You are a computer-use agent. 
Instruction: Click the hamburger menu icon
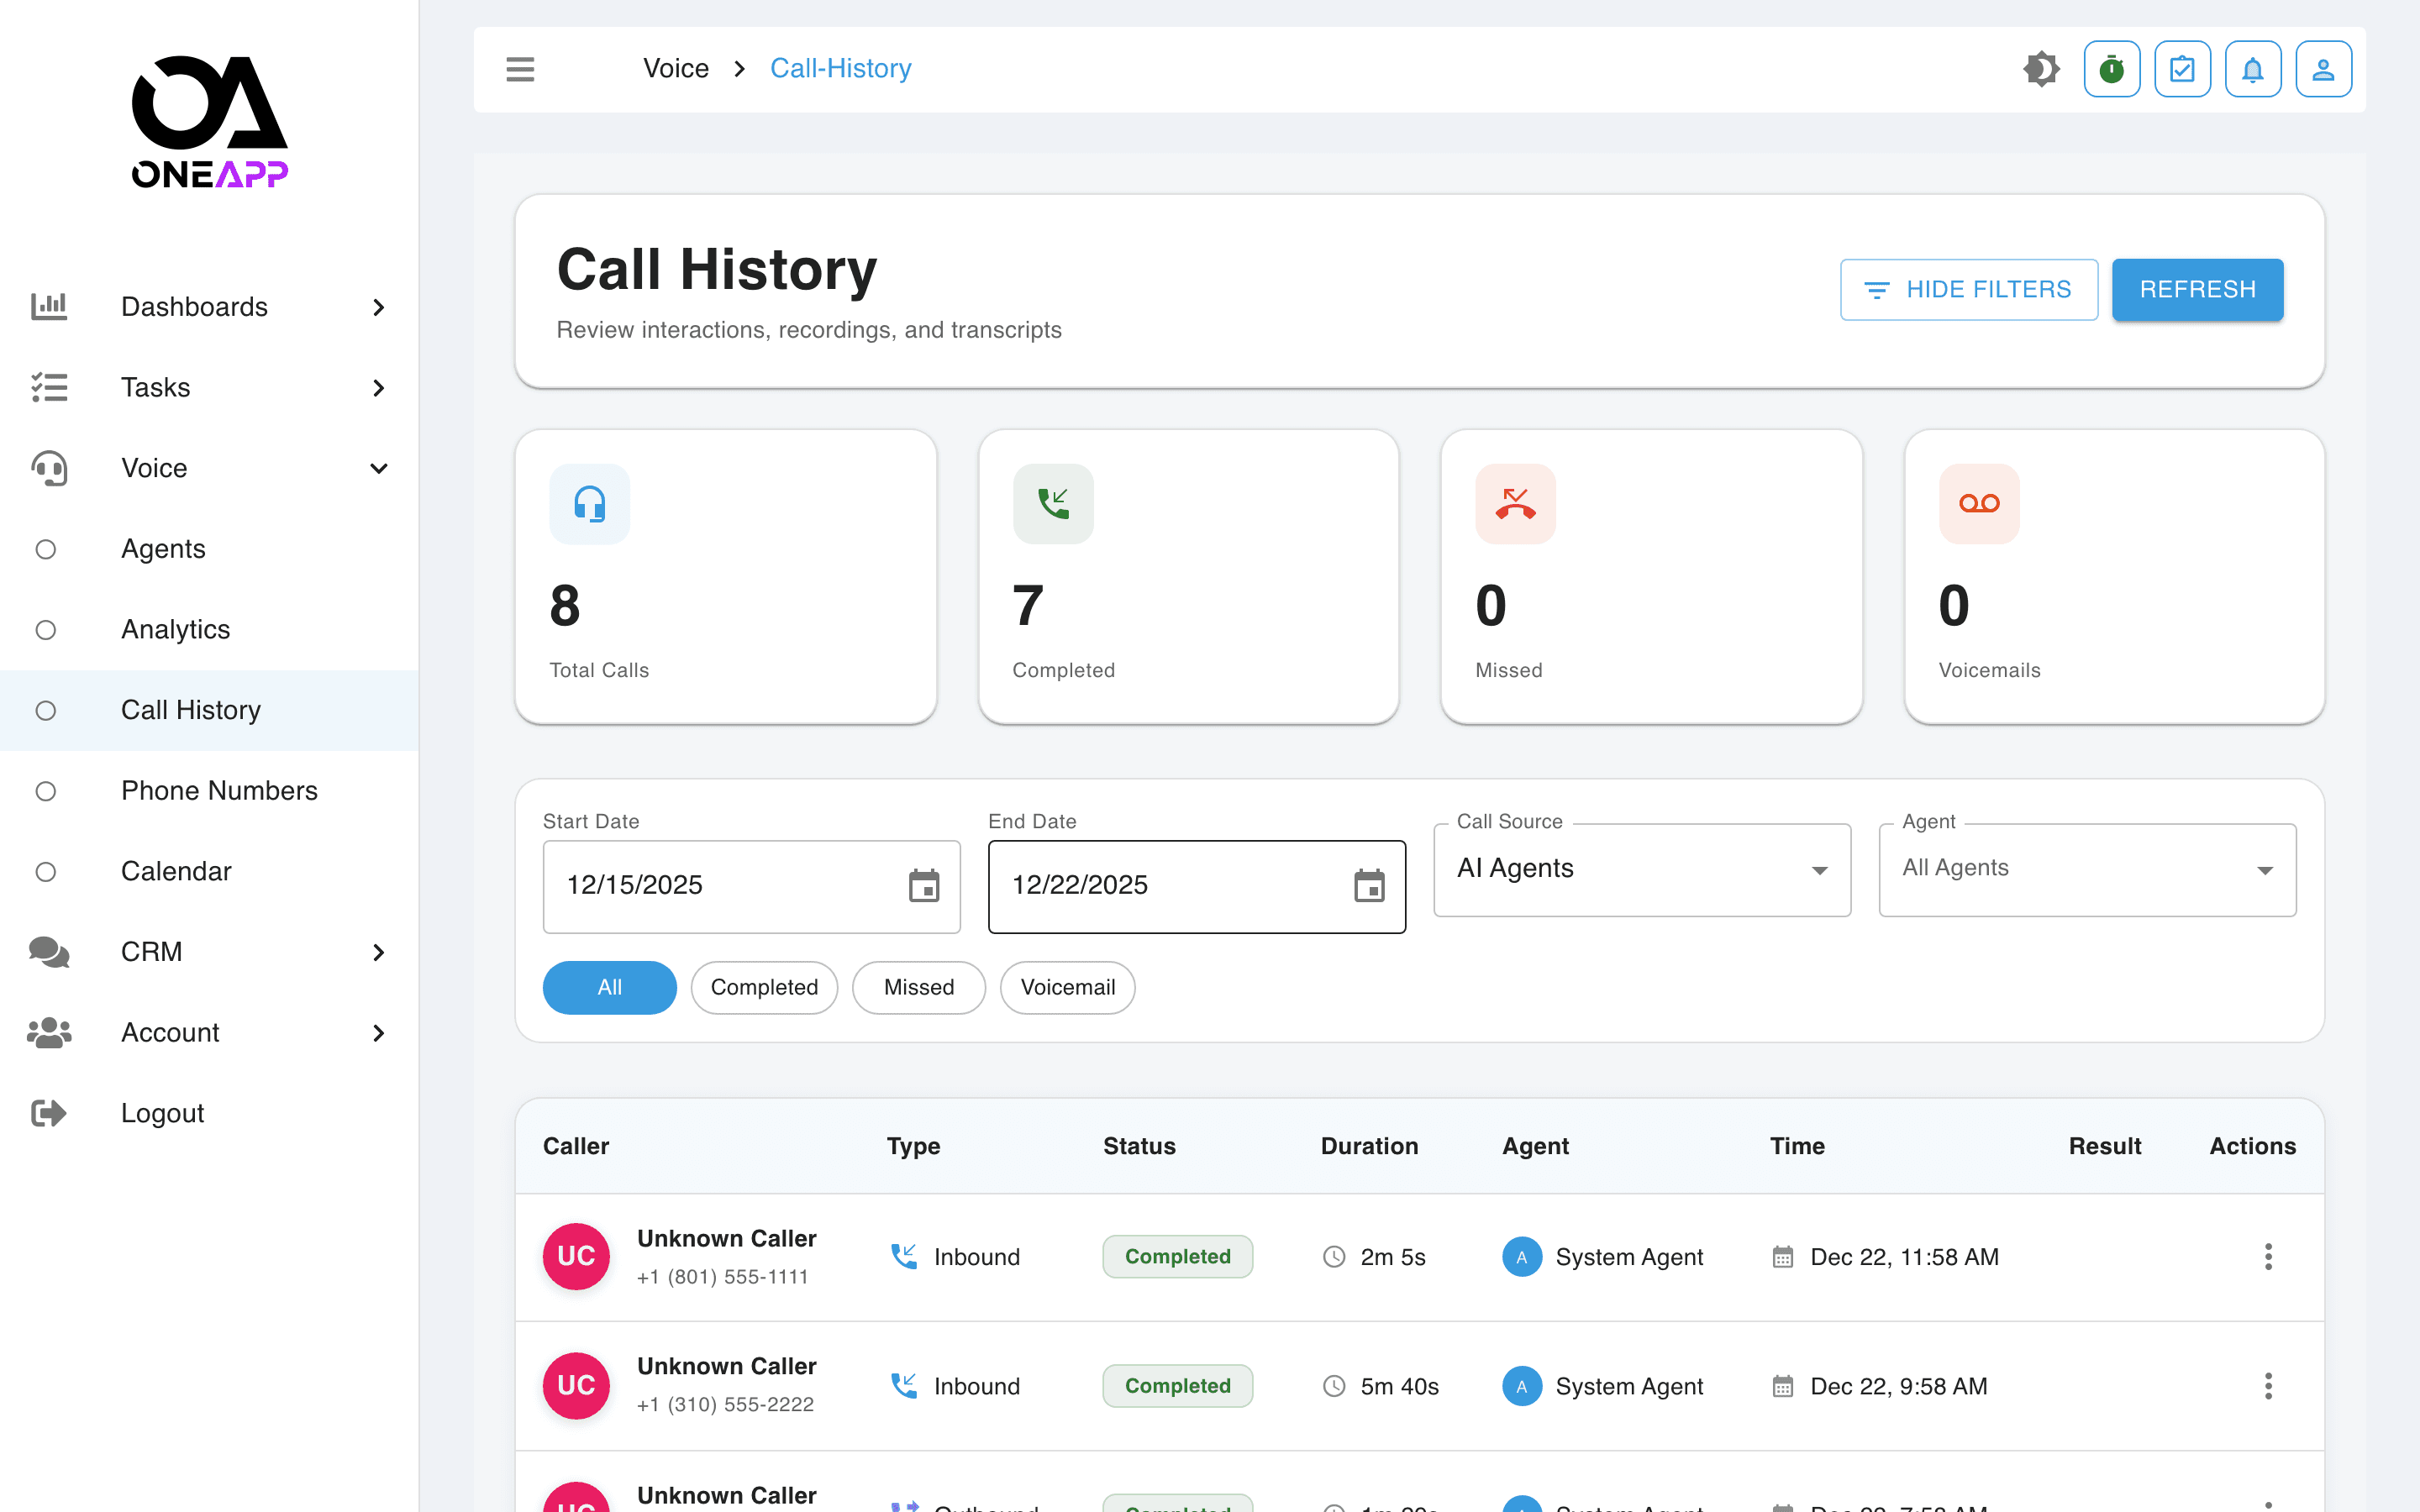(x=520, y=68)
